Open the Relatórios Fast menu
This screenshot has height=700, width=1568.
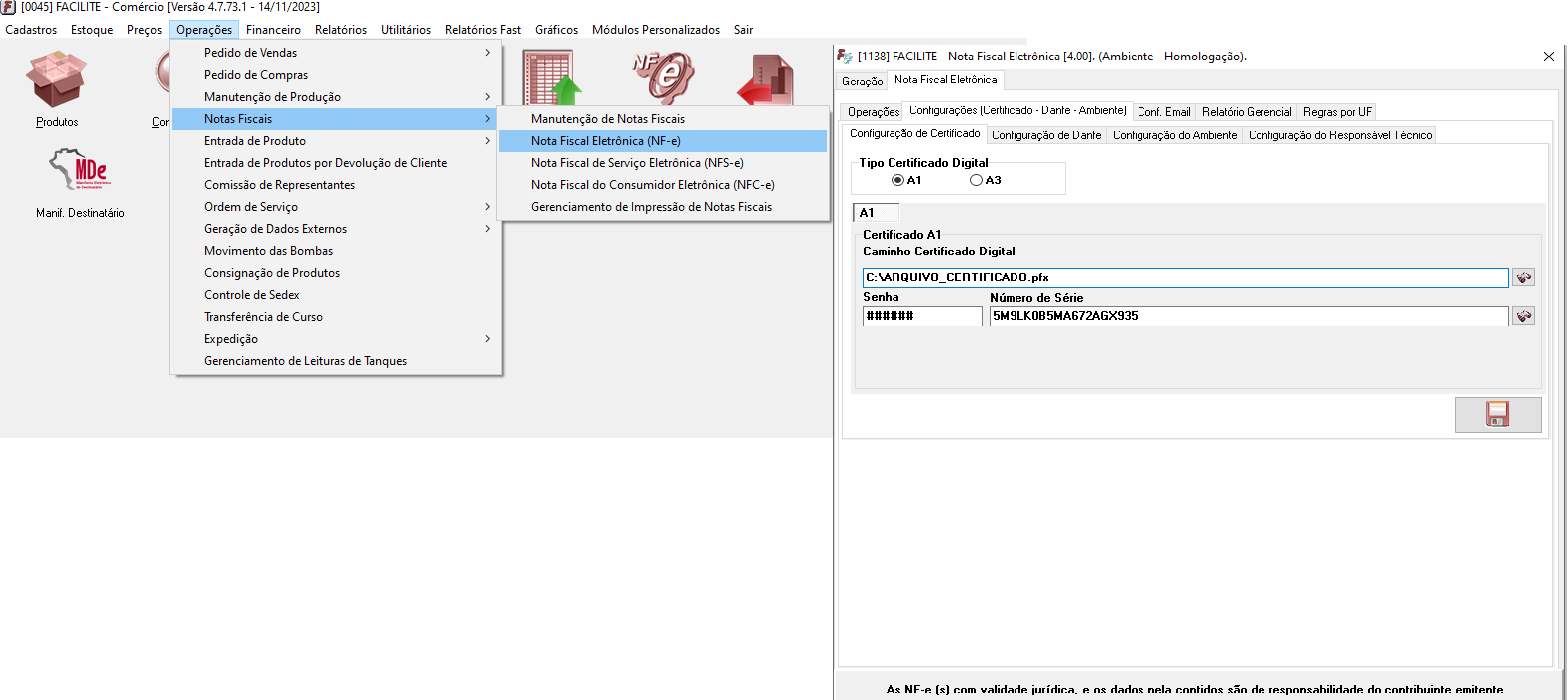coord(483,30)
